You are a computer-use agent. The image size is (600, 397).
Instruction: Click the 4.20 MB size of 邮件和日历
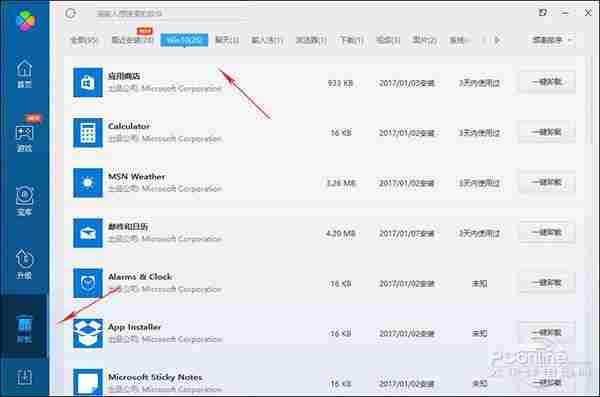[340, 233]
